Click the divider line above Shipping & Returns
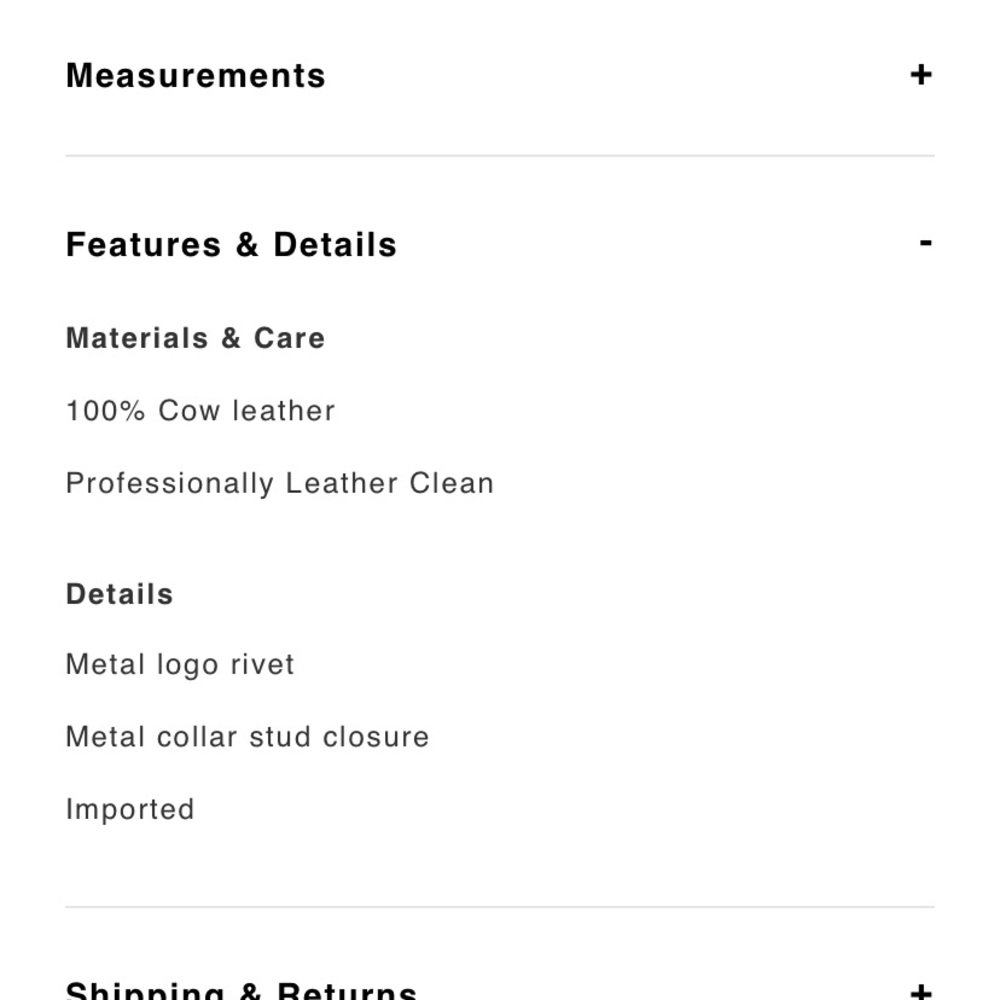 click(500, 907)
